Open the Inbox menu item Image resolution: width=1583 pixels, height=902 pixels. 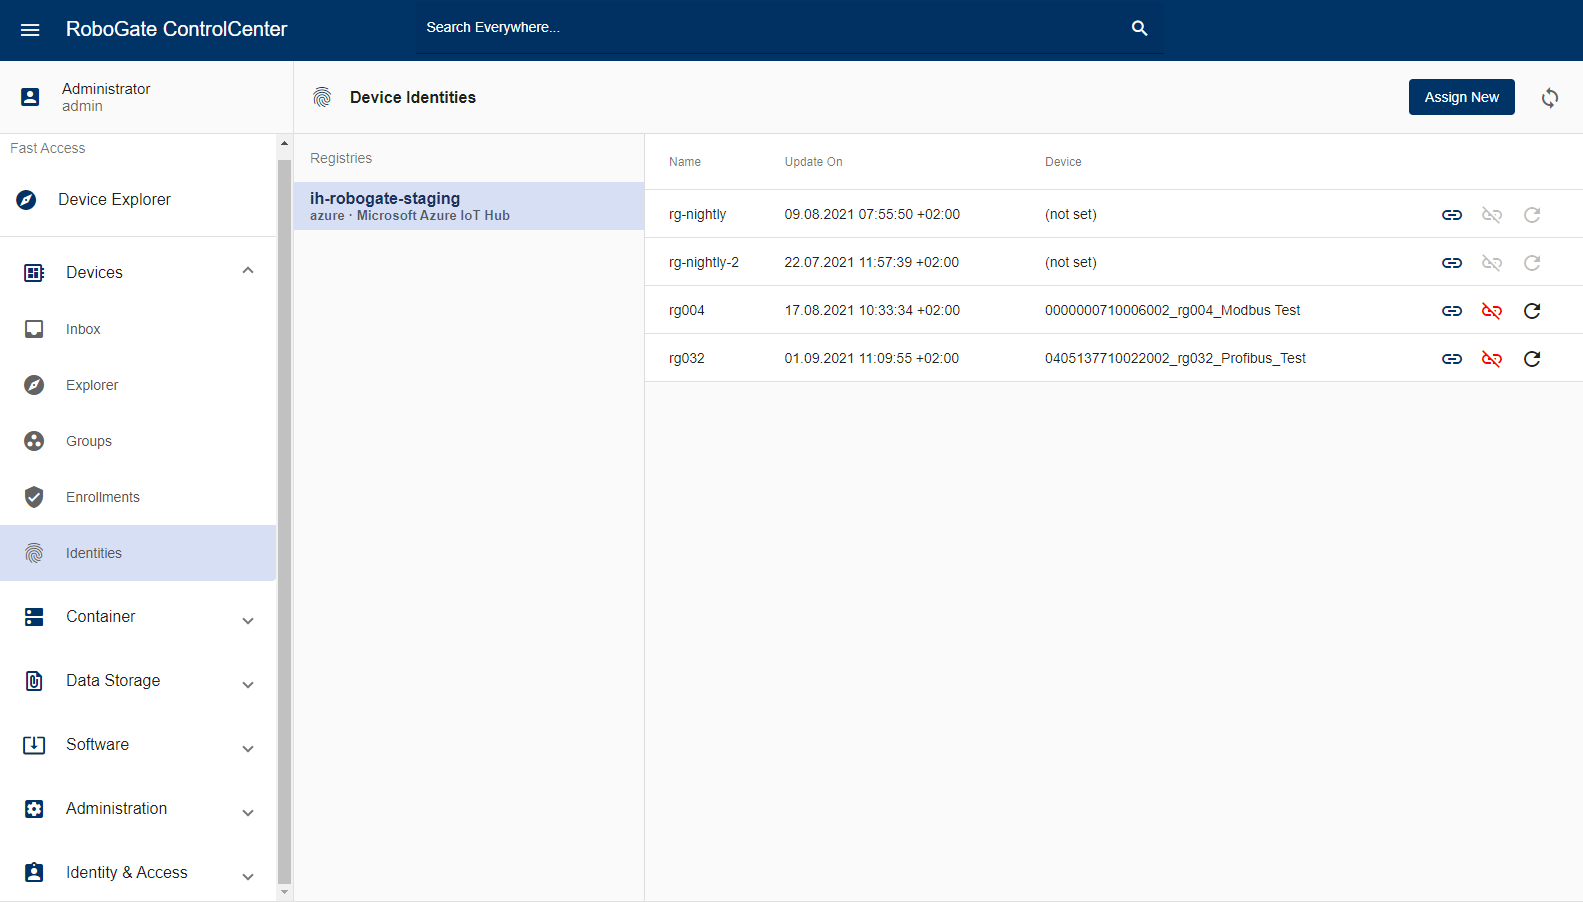click(138, 329)
